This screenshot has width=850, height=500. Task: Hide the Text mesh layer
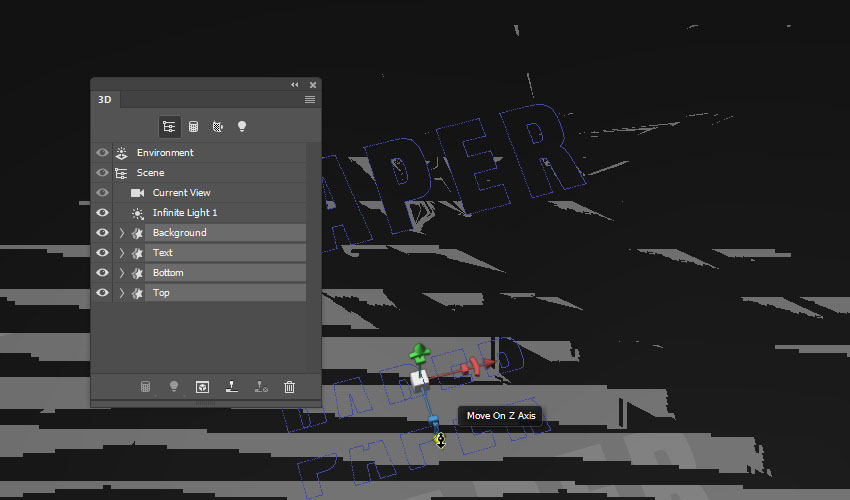pyautogui.click(x=102, y=253)
